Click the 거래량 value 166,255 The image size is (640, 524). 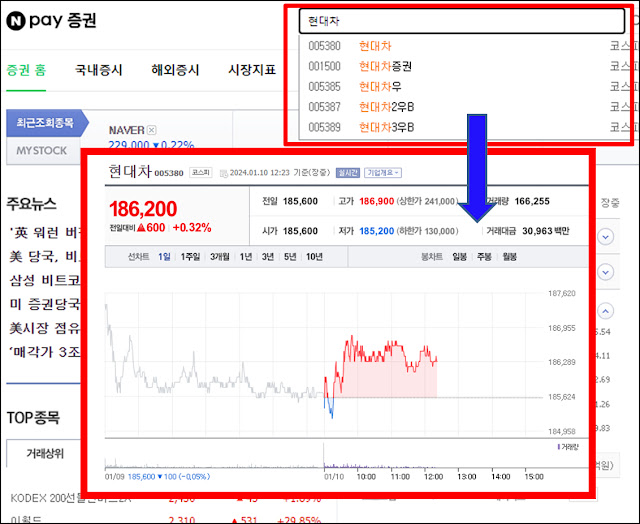click(532, 201)
